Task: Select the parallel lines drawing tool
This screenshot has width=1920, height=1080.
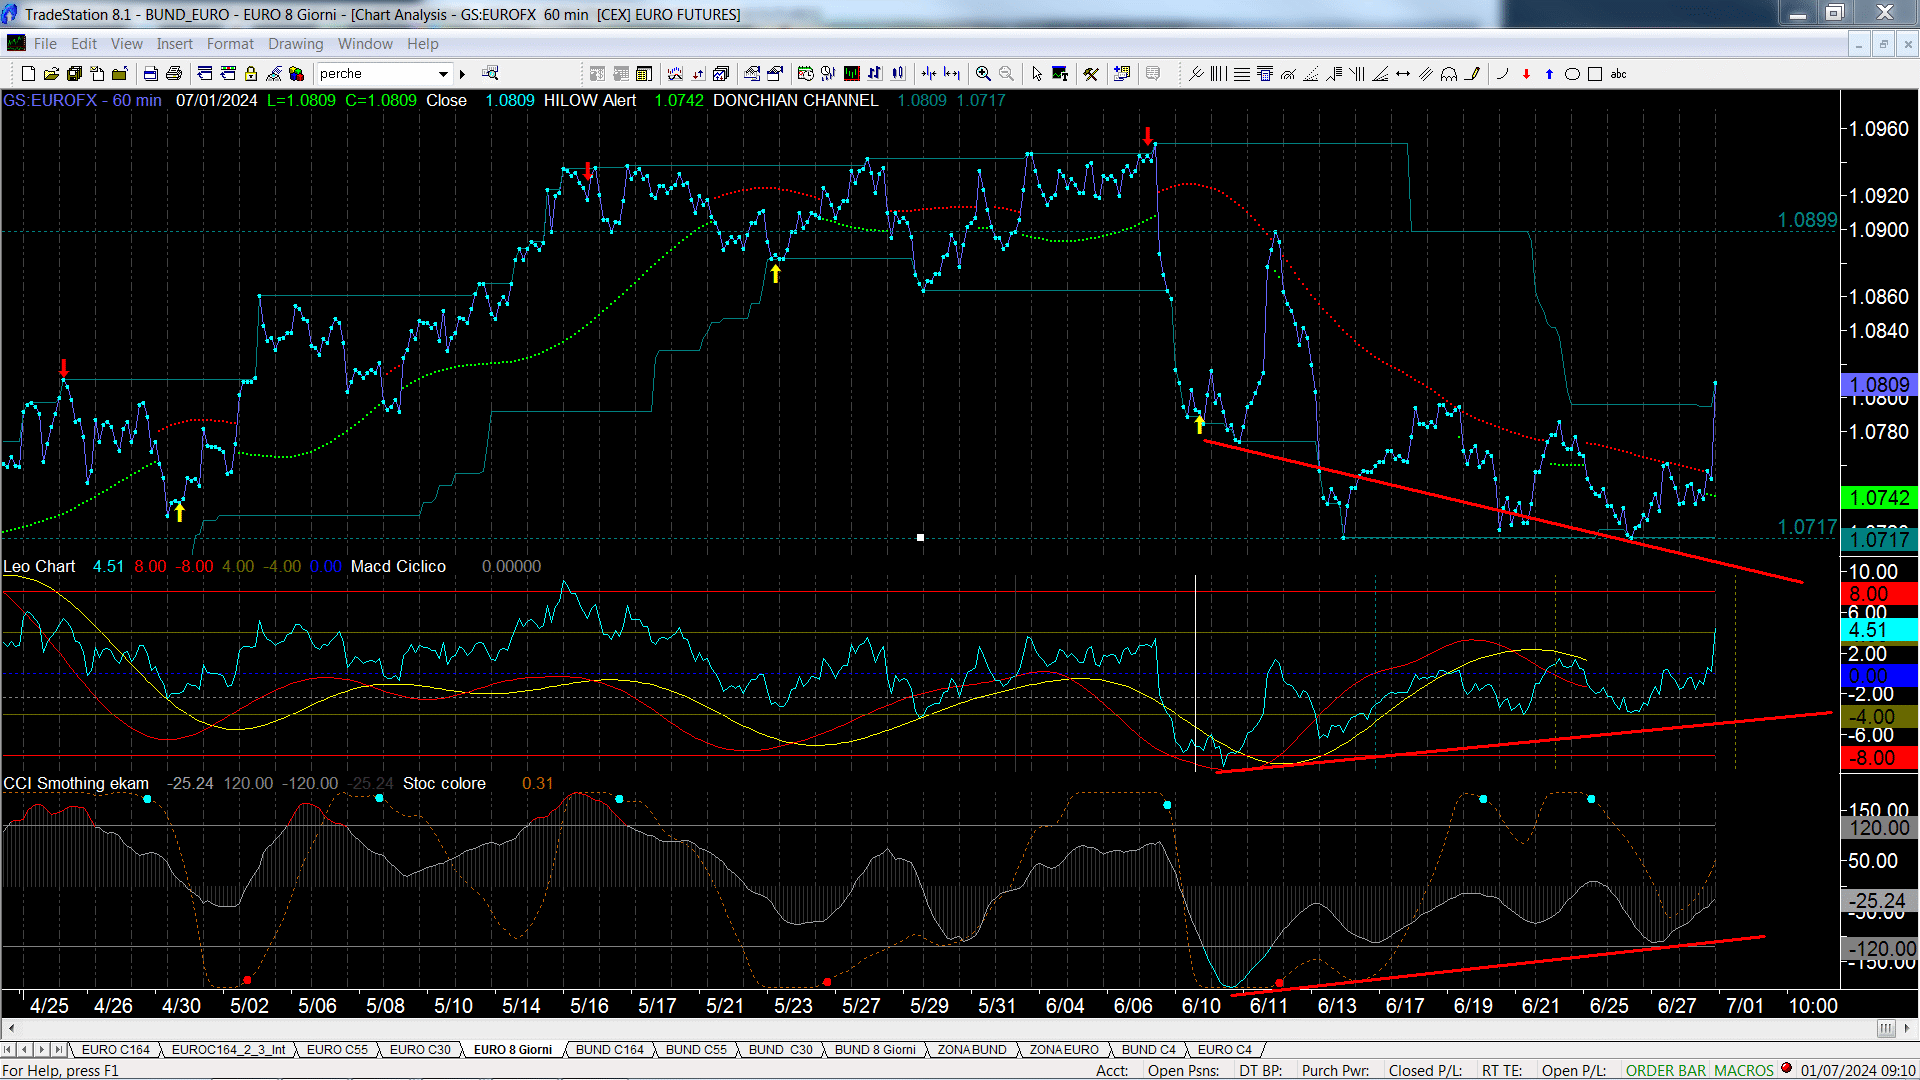Action: [1426, 74]
